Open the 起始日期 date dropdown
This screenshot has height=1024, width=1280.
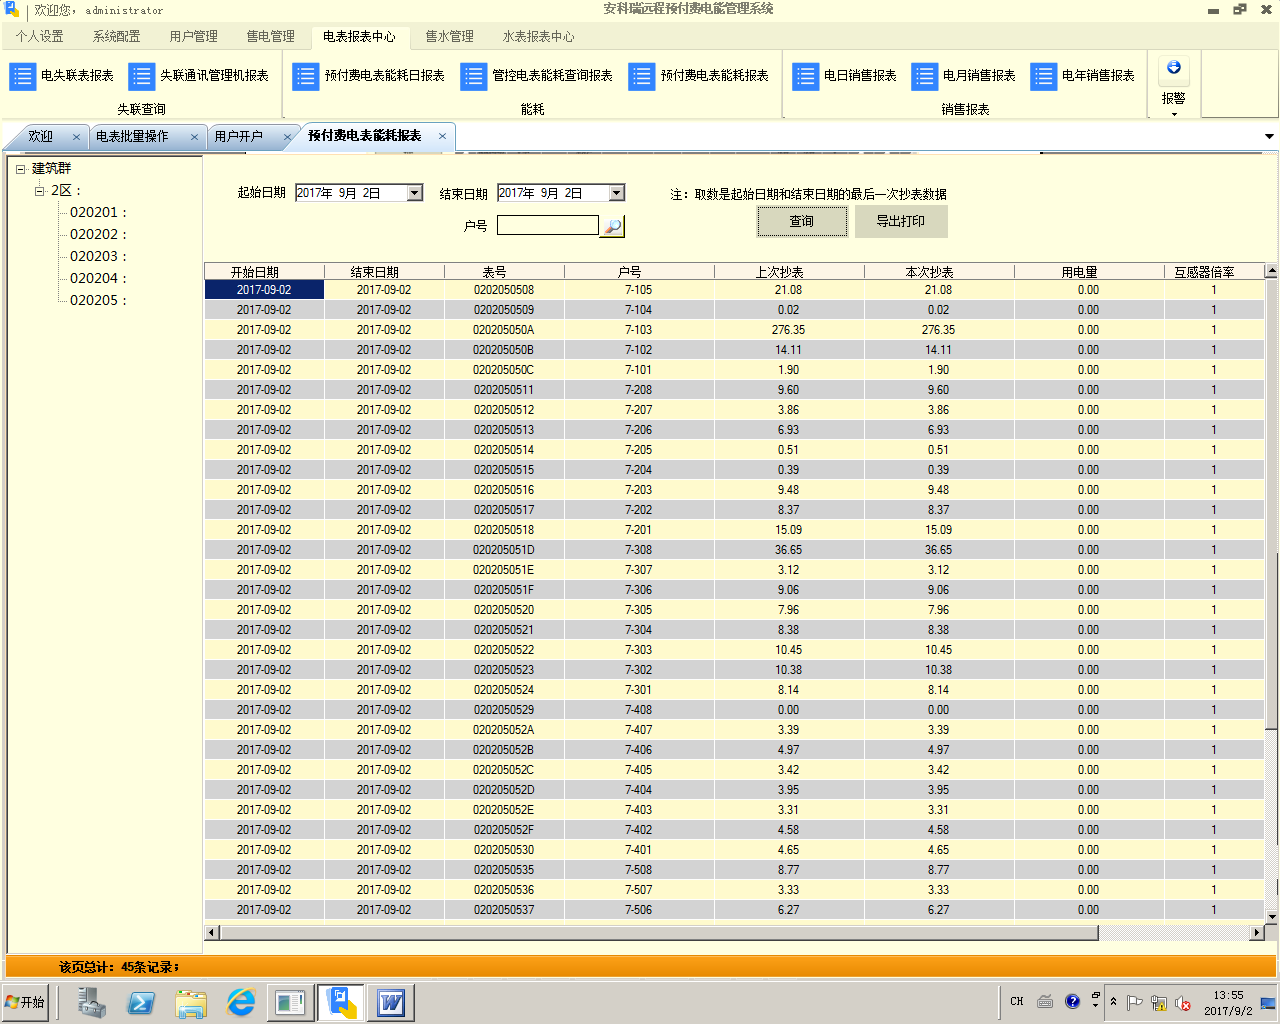pyautogui.click(x=415, y=193)
